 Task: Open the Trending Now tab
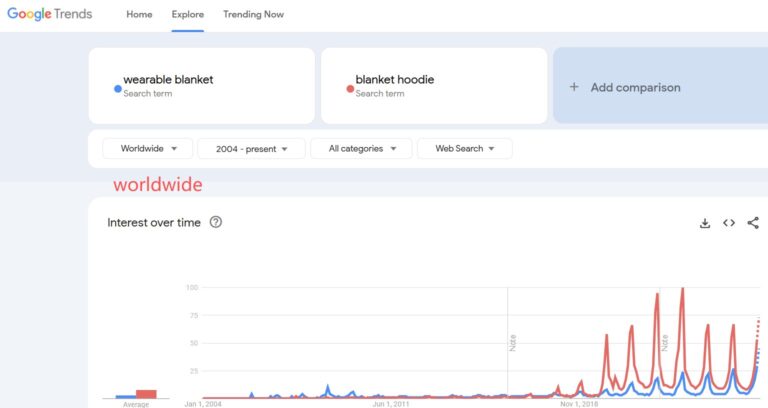click(x=253, y=15)
